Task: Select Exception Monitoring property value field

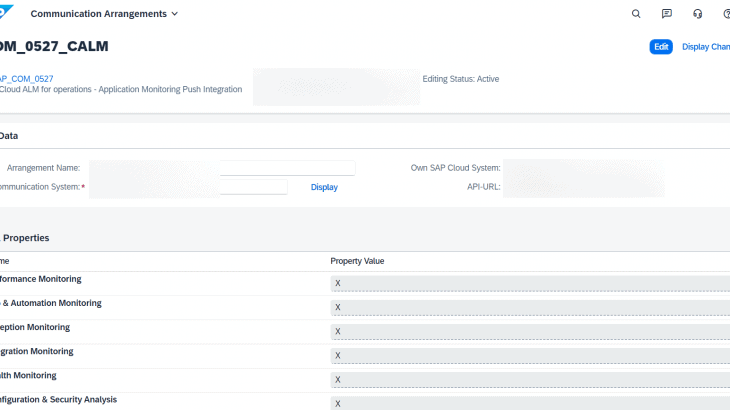Action: tap(530, 332)
